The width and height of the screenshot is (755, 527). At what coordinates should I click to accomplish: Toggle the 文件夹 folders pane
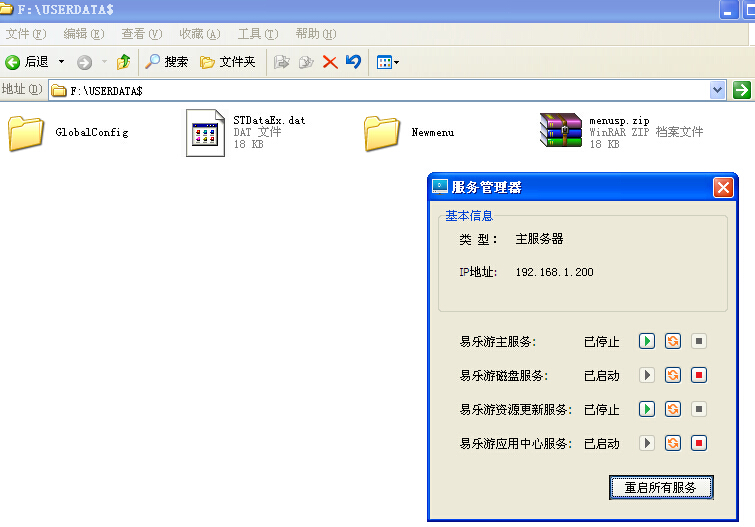(228, 62)
